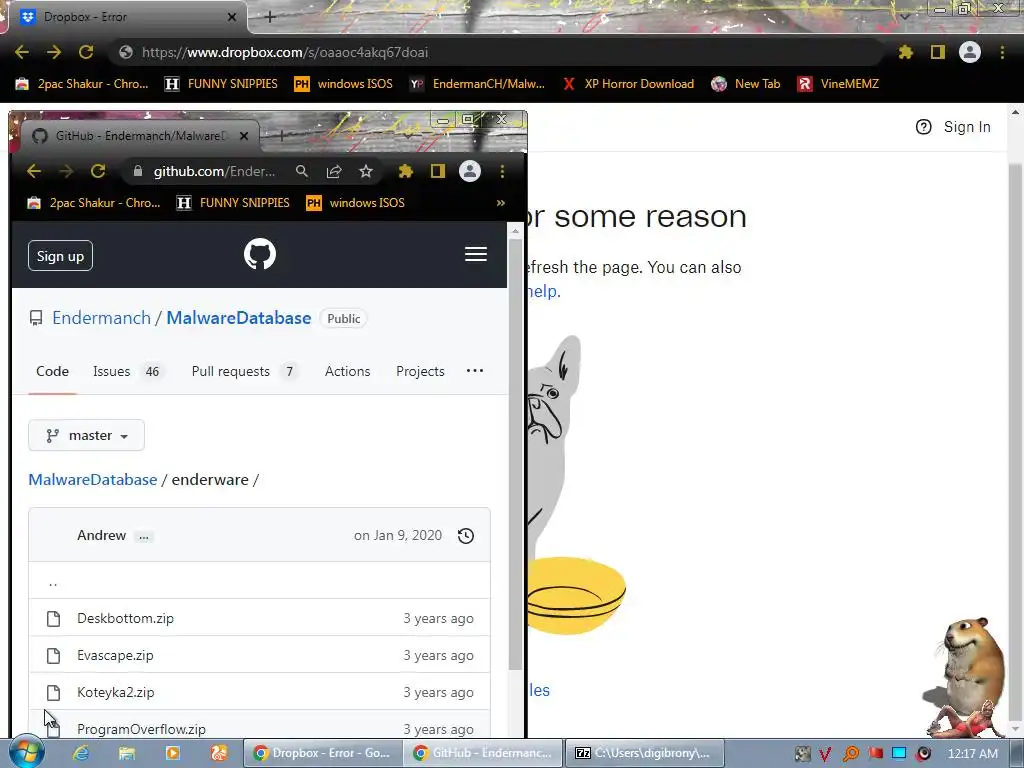Open EndermanCH/Malw... bookmark
Screen dimensions: 1024x768
click(x=477, y=84)
